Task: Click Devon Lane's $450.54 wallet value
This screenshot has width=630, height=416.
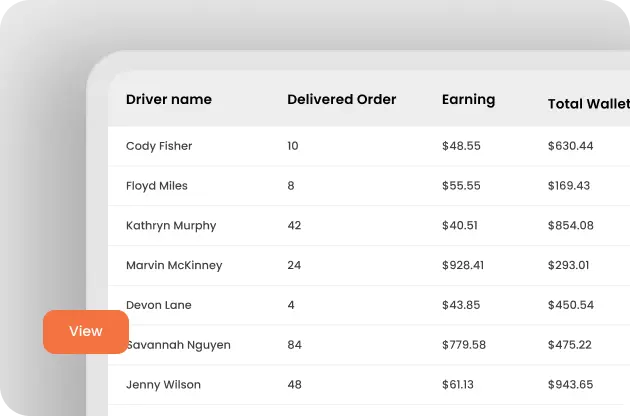Action: (x=571, y=305)
